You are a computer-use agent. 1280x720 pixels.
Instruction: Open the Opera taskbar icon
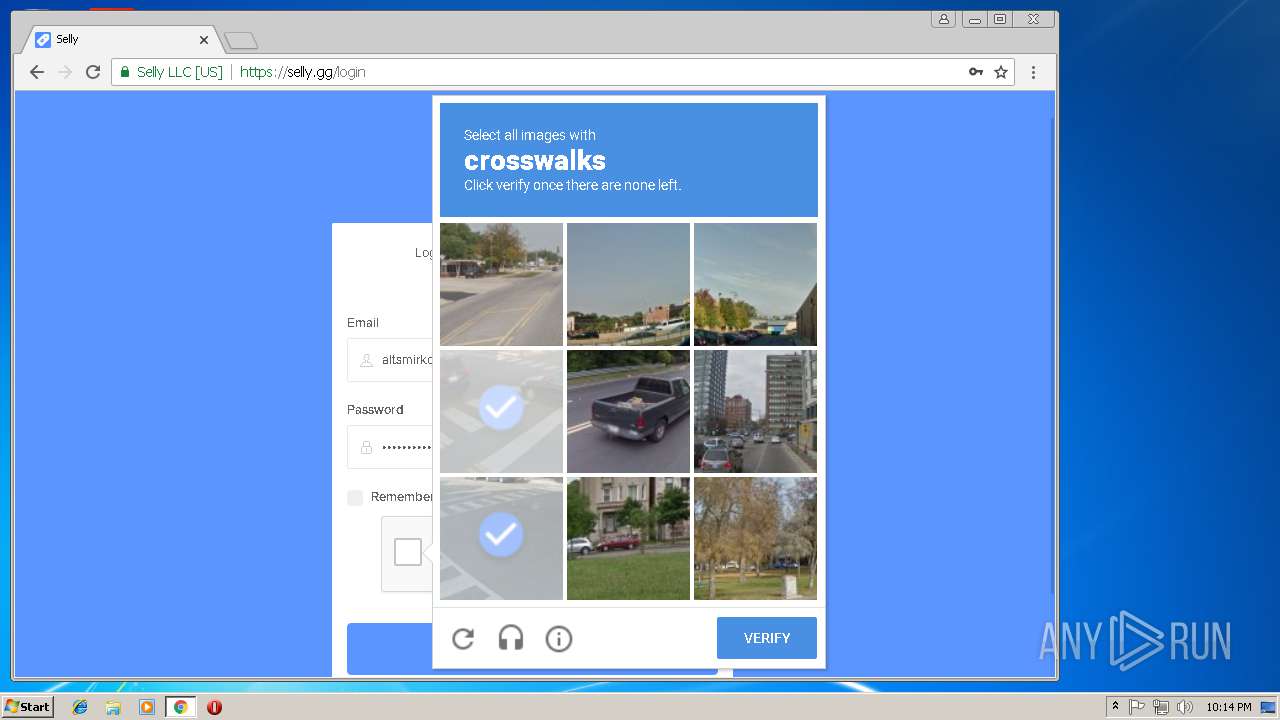(x=214, y=707)
